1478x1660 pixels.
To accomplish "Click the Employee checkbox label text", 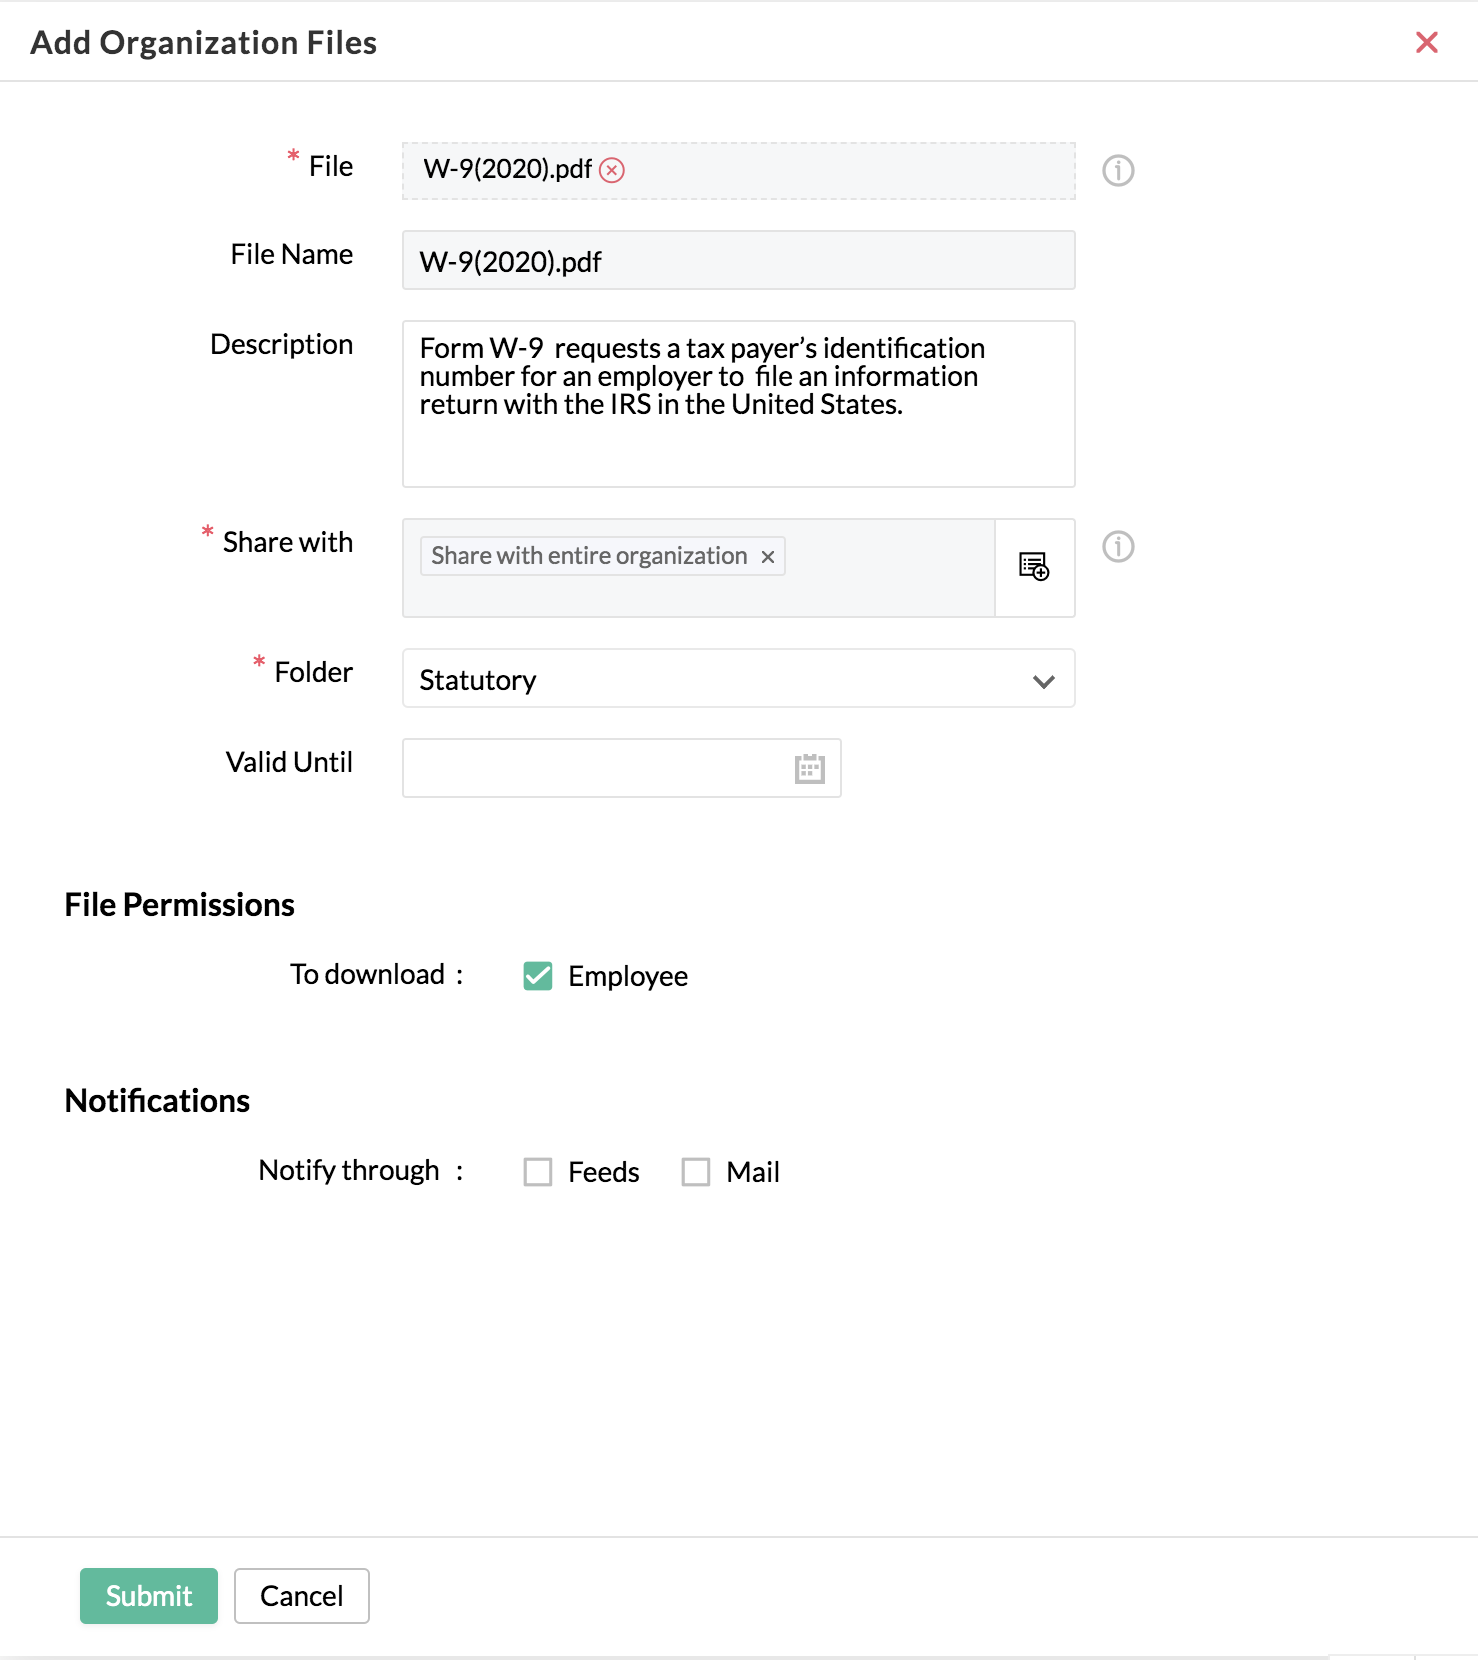I will 628,976.
